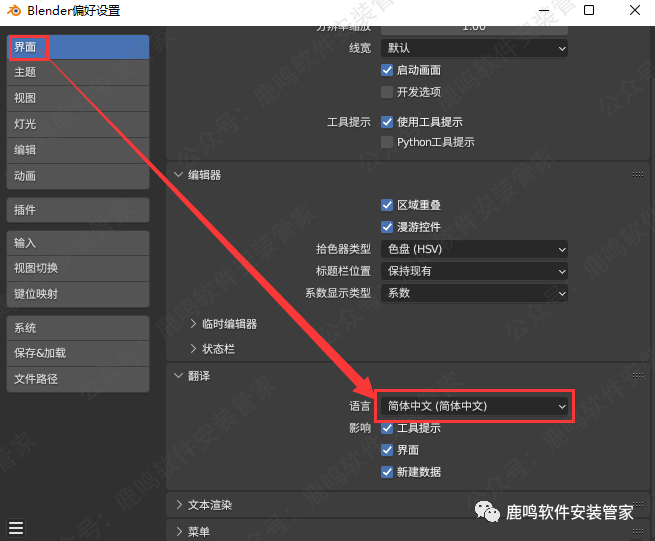
Task: Toggle the 新建数据 checkbox
Action: 387,472
